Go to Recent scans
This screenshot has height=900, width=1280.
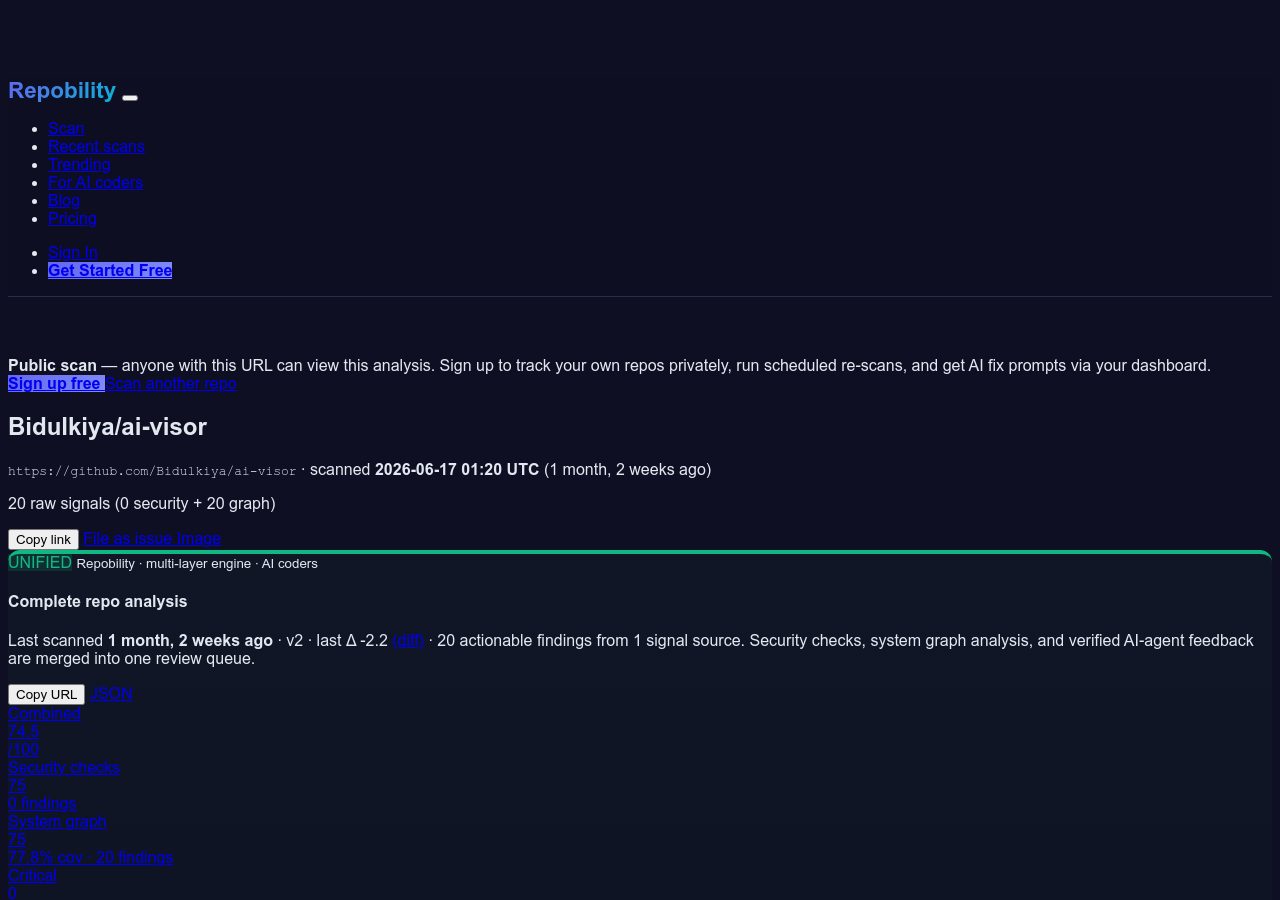pos(96,146)
